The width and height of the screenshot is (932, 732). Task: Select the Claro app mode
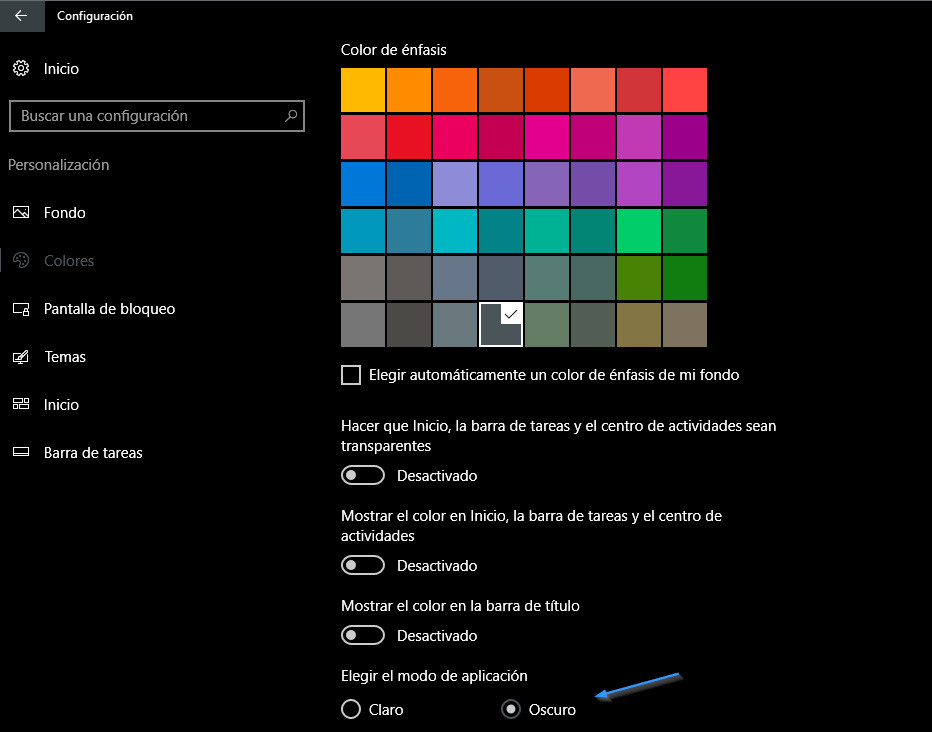tap(351, 709)
